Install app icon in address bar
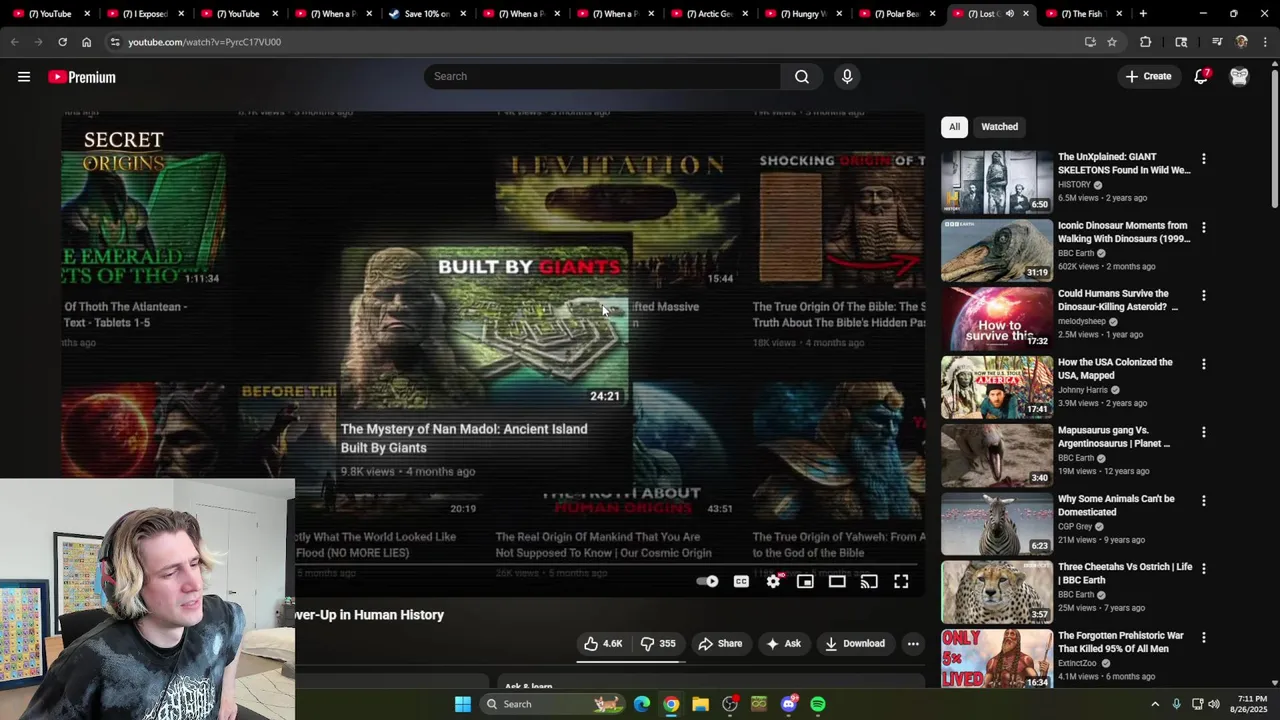The height and width of the screenshot is (720, 1280). tap(1090, 42)
